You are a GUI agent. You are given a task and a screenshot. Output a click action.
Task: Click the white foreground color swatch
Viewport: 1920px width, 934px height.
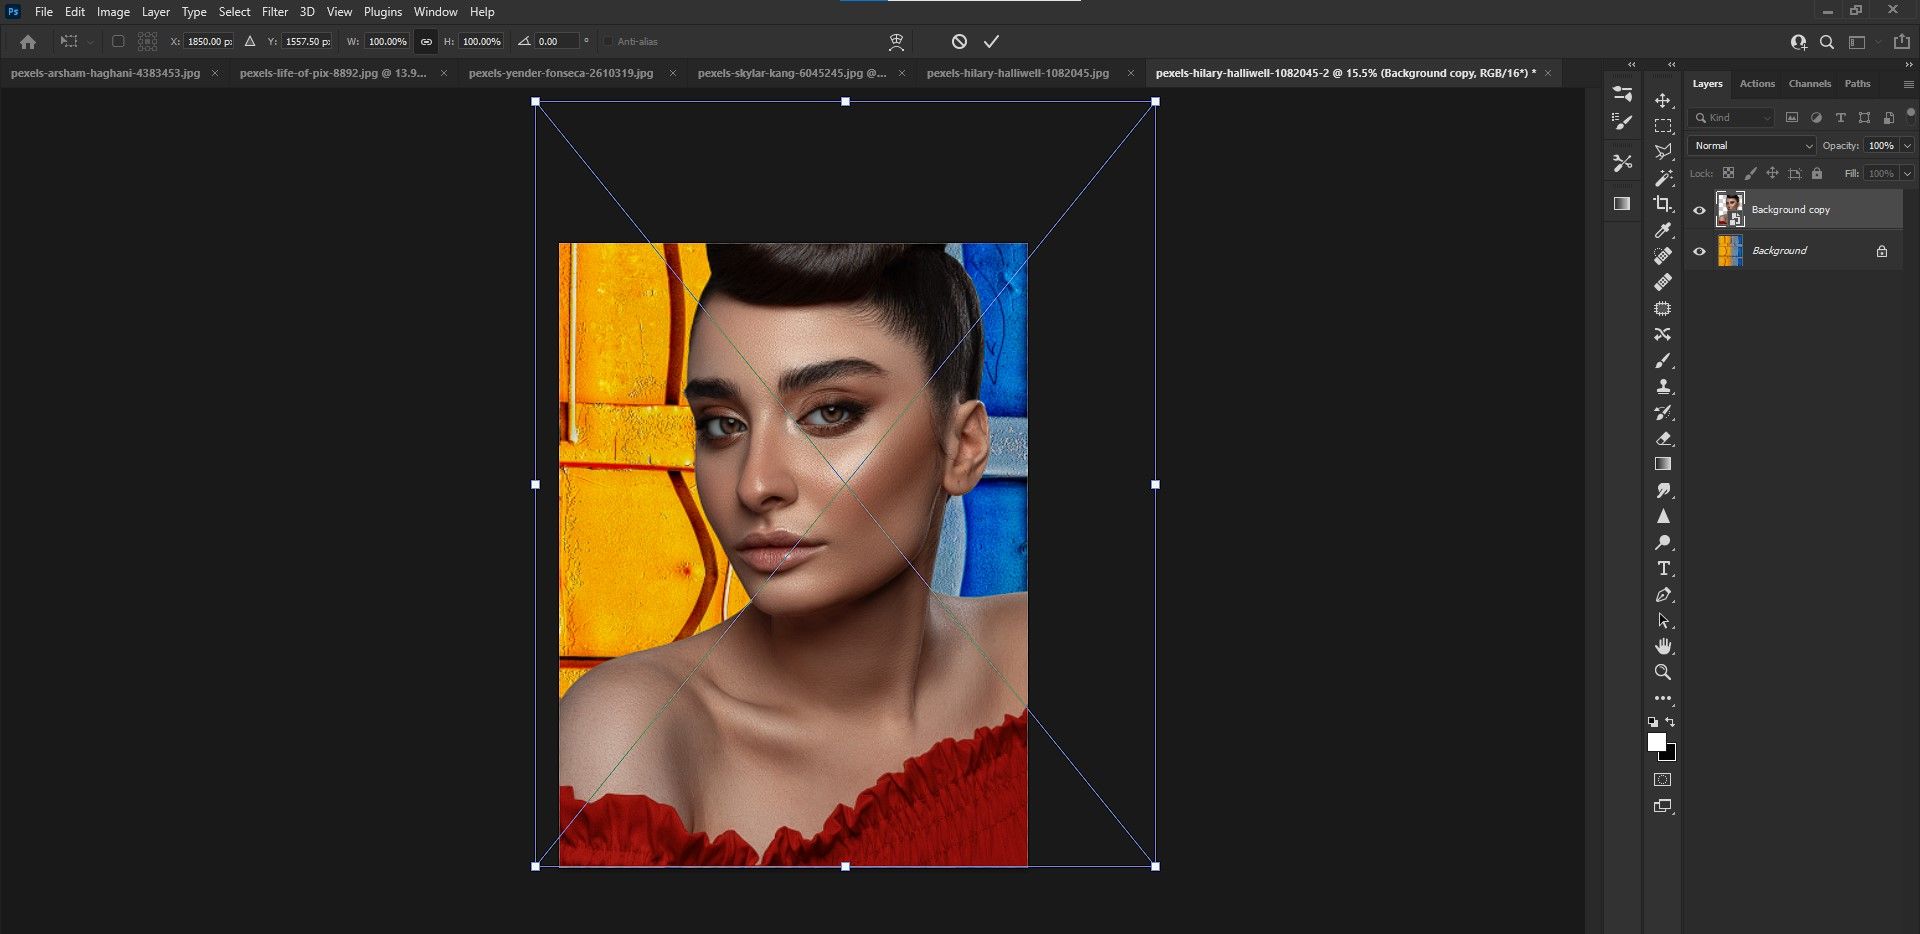tap(1656, 742)
